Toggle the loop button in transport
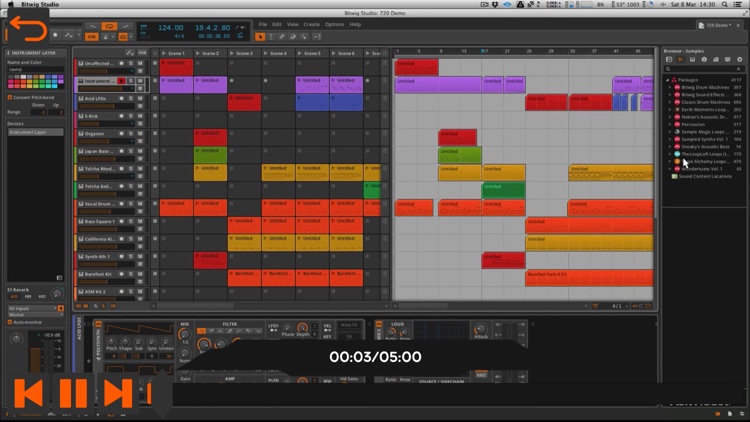 109,26
